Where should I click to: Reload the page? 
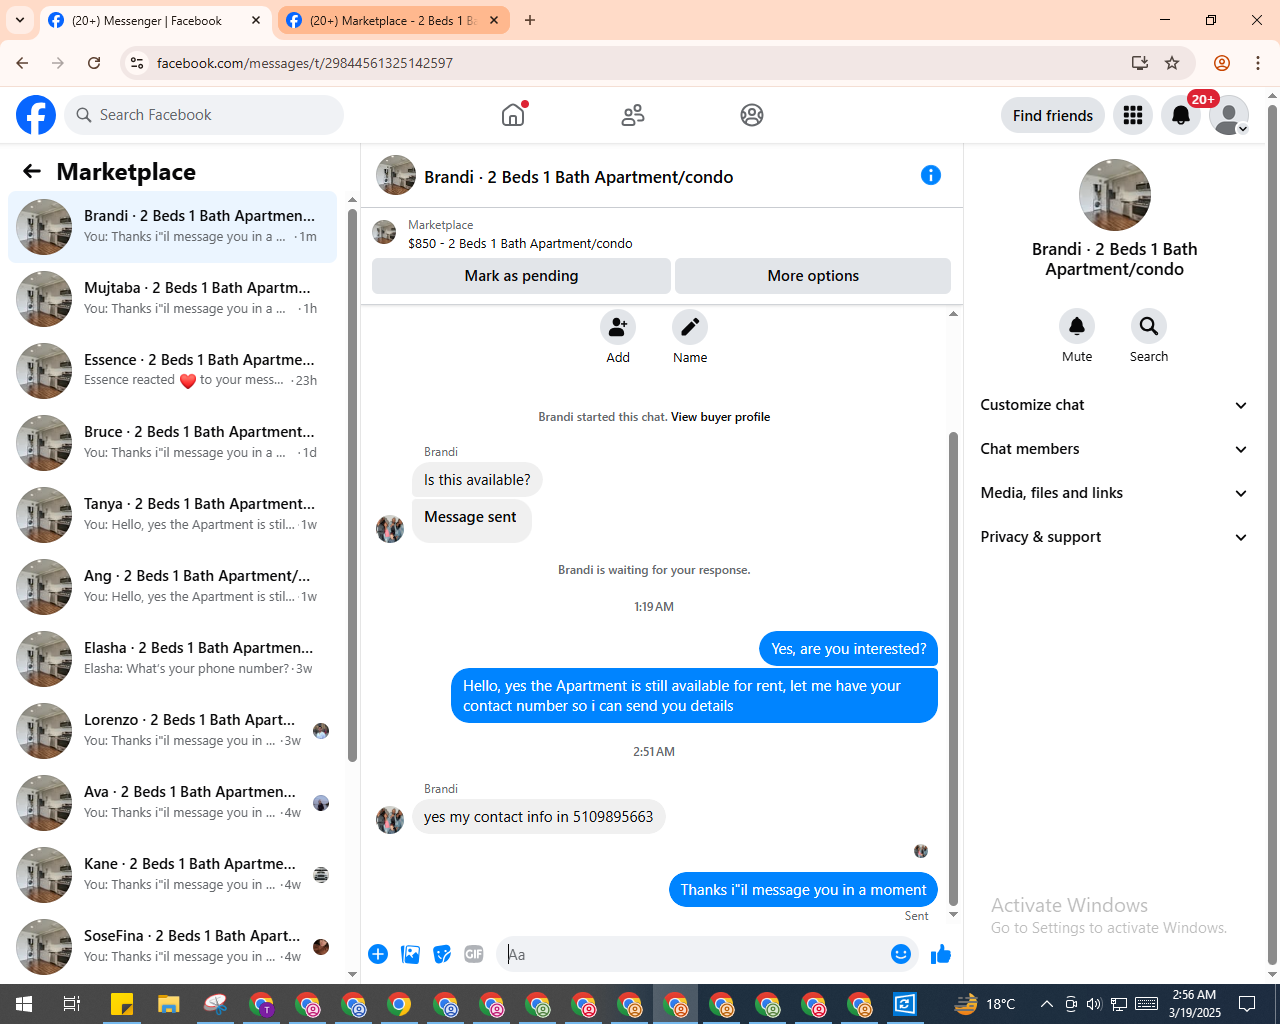(x=94, y=63)
